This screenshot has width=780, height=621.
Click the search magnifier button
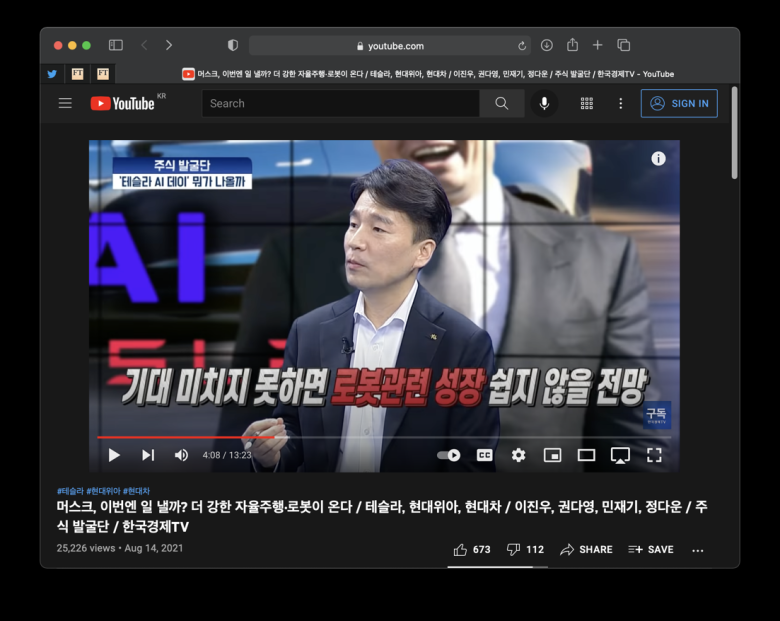tap(502, 104)
